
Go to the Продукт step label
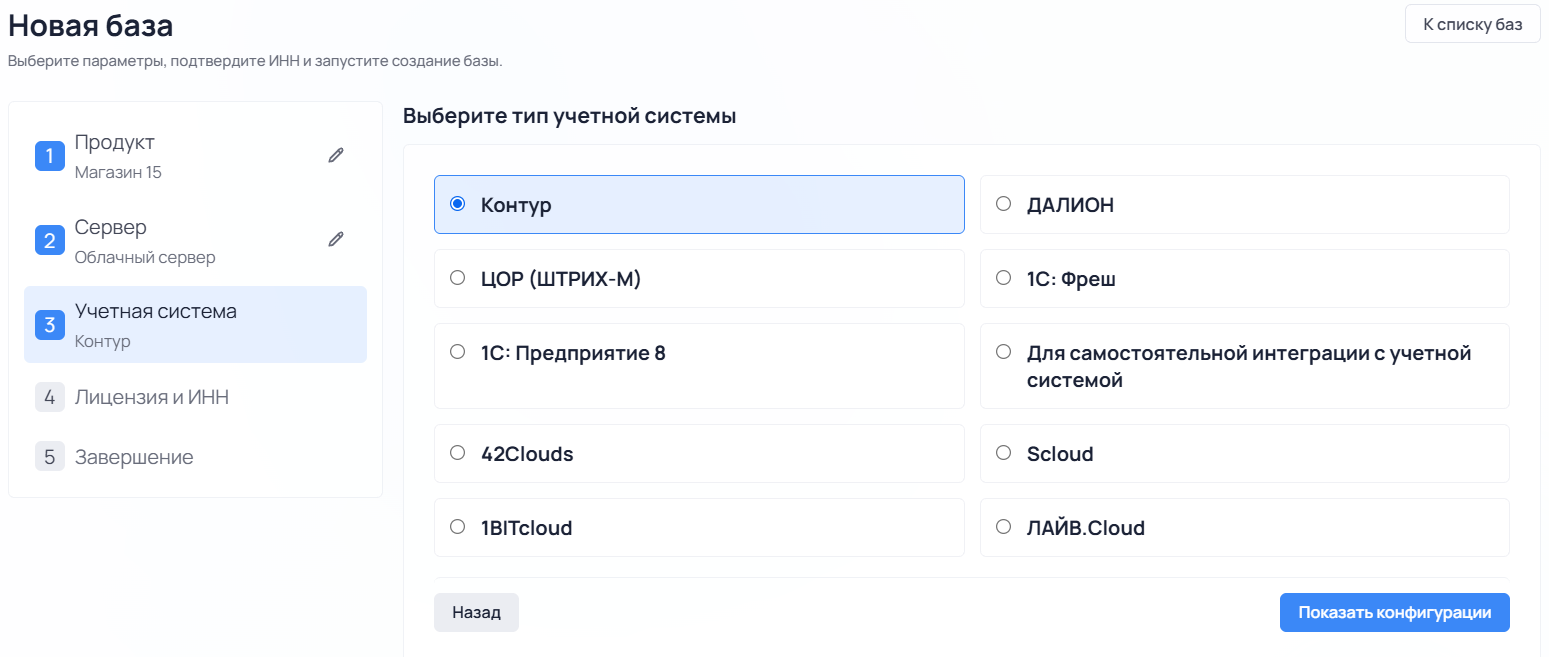(115, 142)
